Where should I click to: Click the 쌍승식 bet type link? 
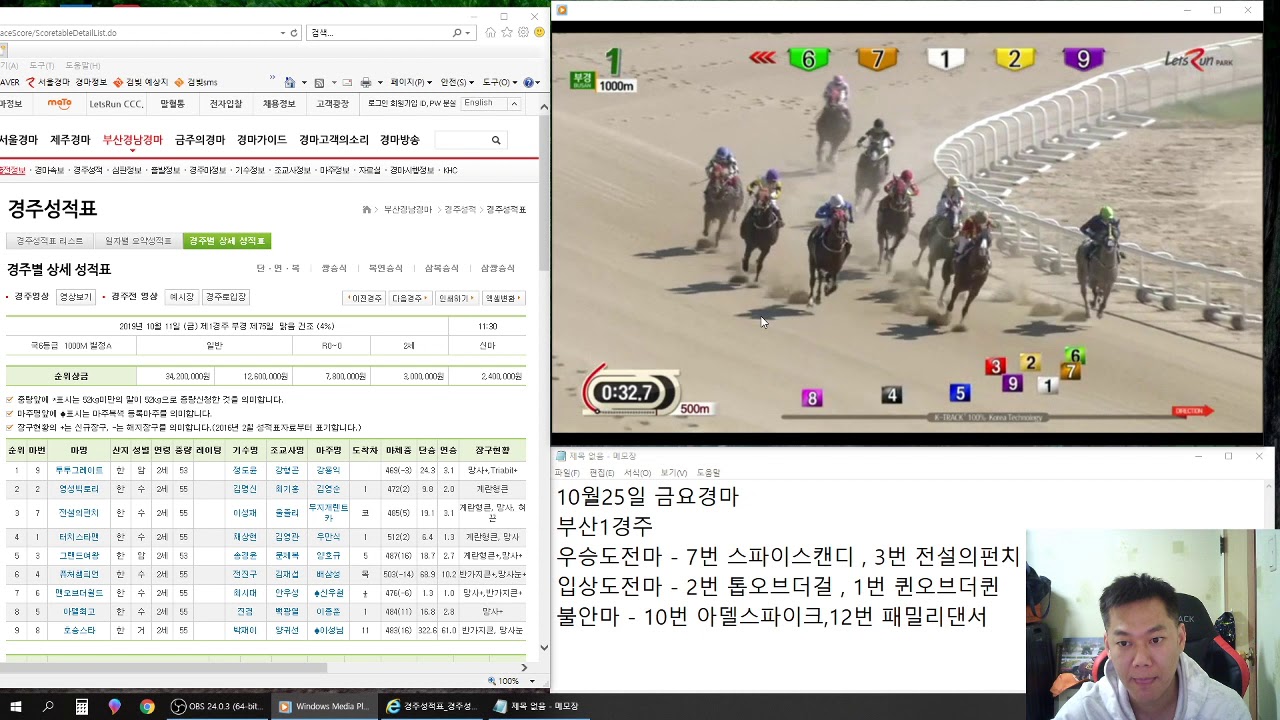click(334, 268)
